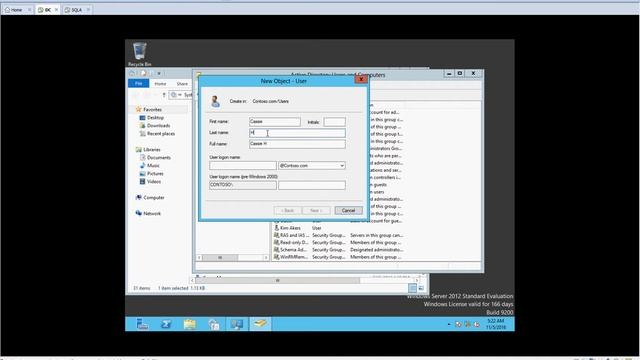Open the Share ribbon tab in Explorer

(182, 84)
